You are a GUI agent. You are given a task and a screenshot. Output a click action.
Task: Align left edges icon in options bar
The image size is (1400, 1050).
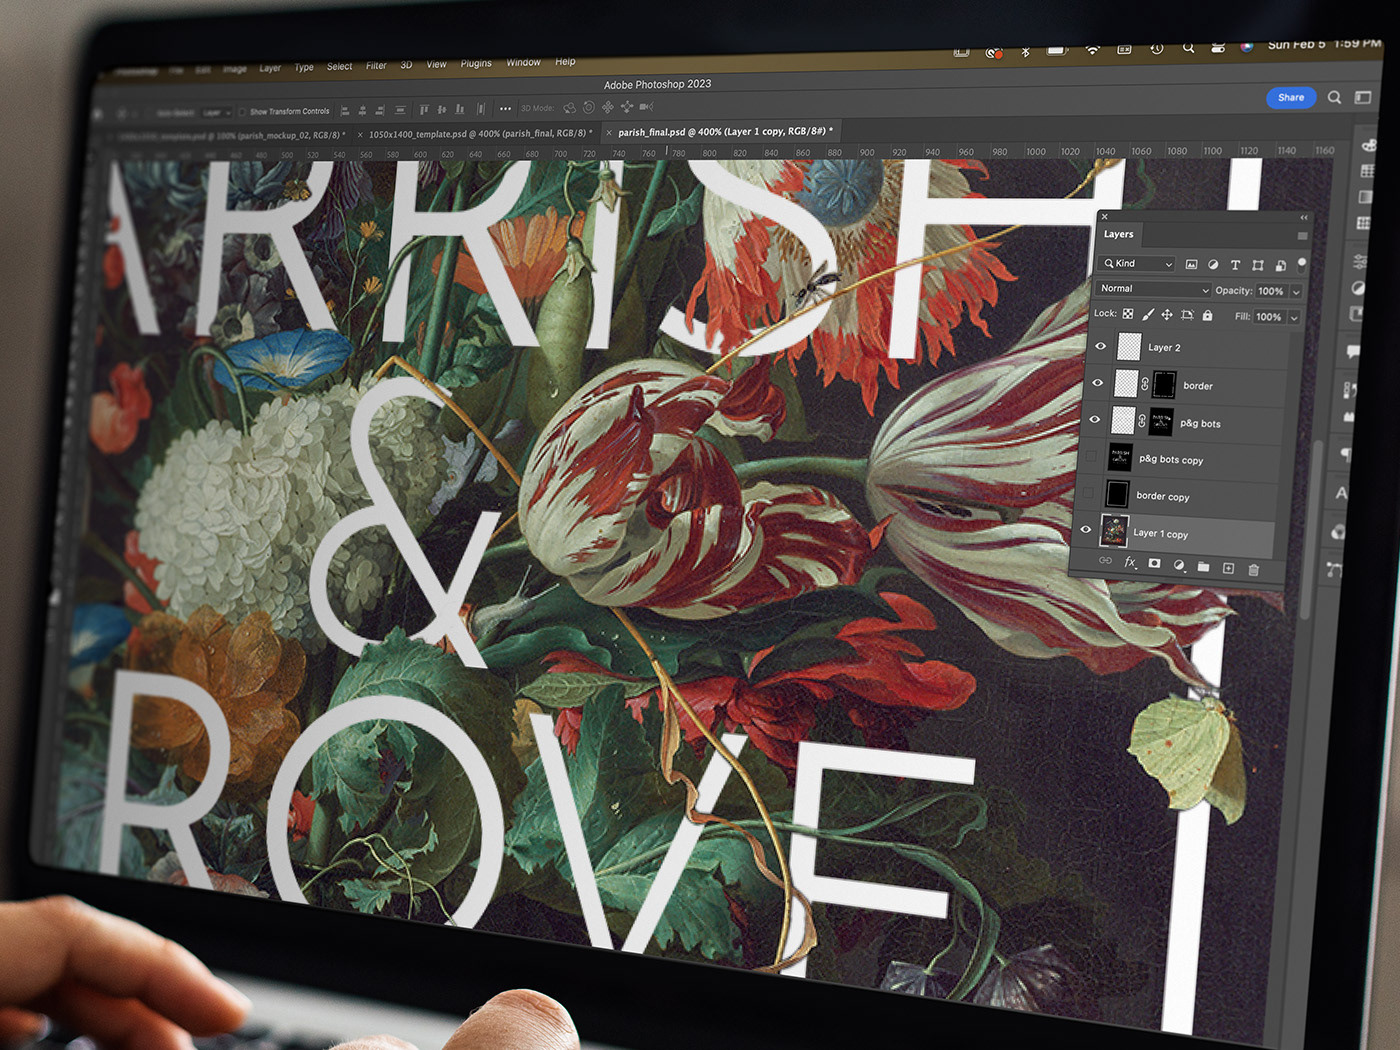tap(345, 111)
